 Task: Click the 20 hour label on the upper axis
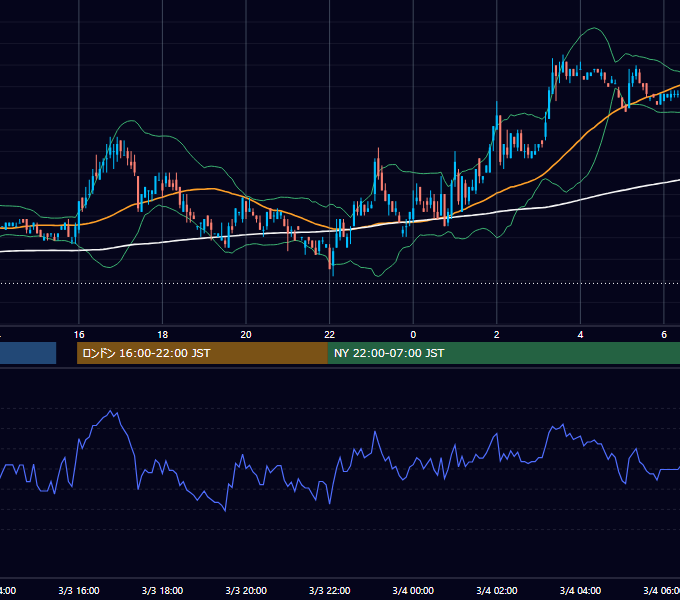pos(246,334)
